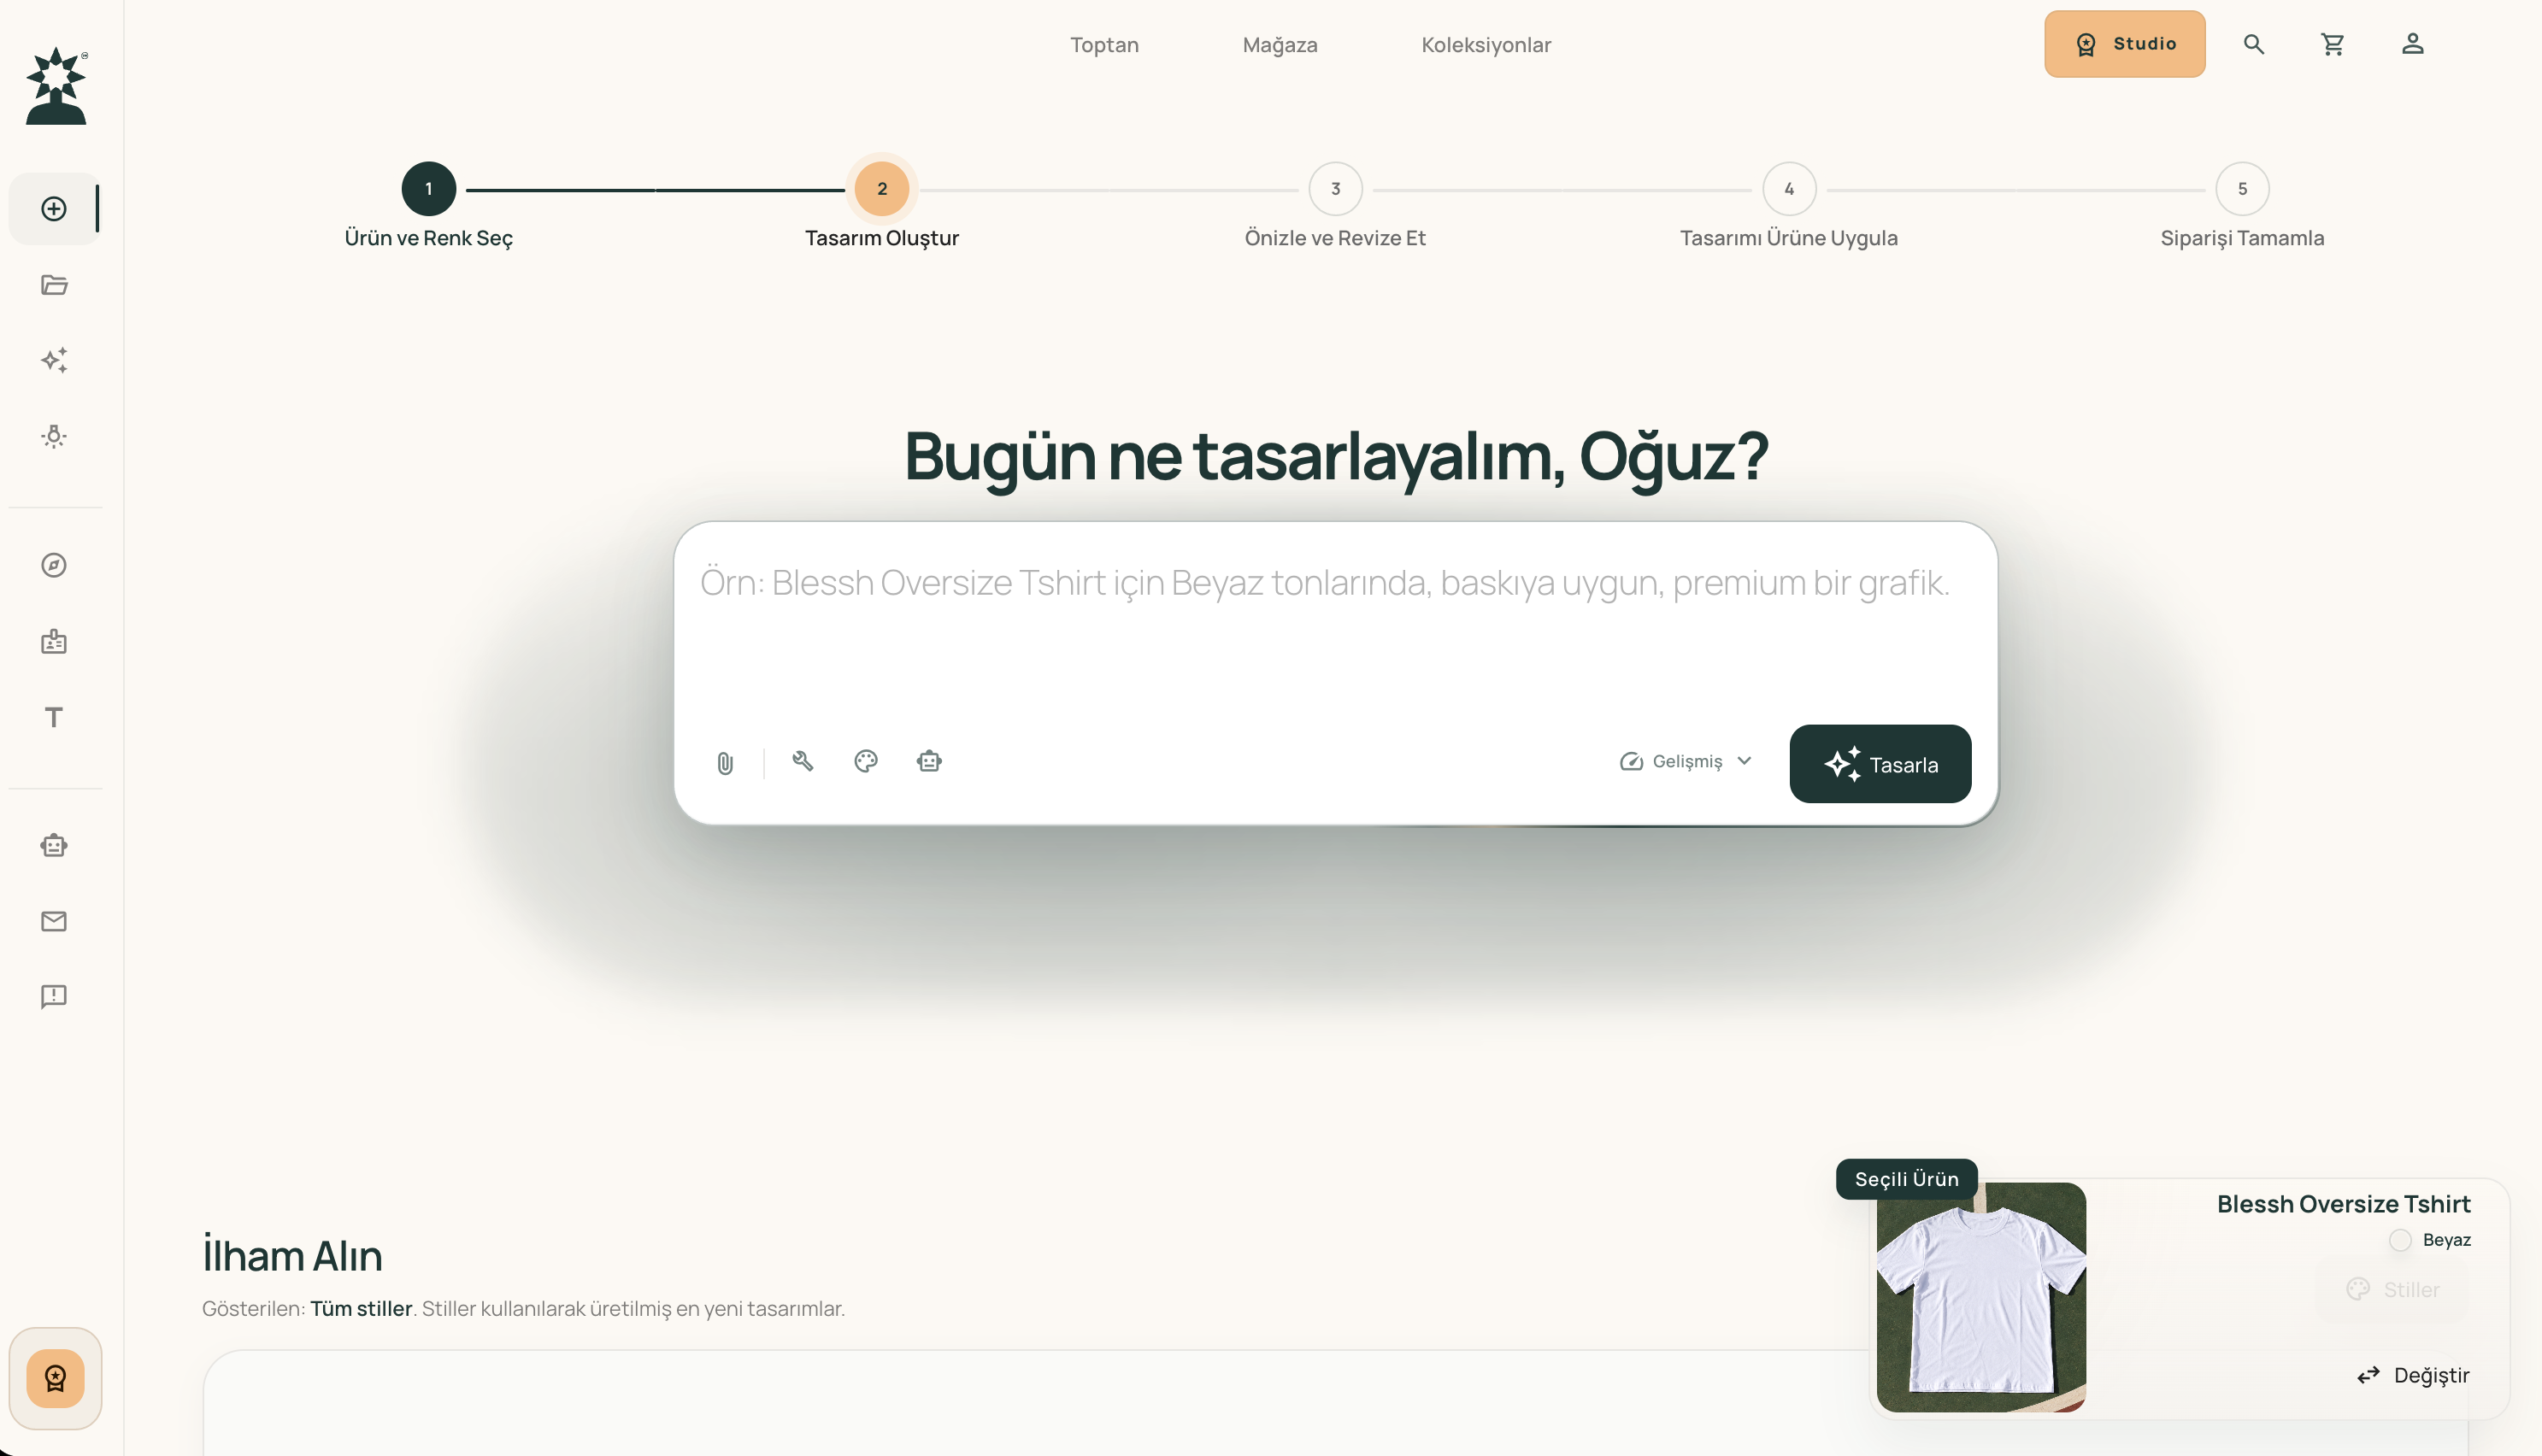
Task: Open the Mağaza menu
Action: (x=1280, y=44)
